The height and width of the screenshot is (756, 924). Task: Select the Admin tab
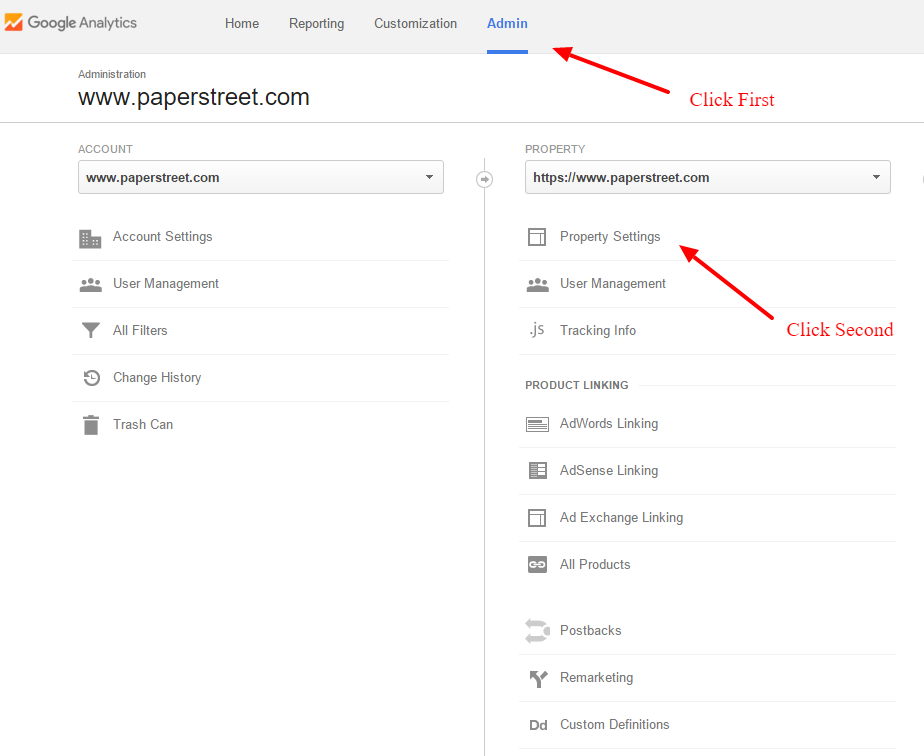pos(507,24)
